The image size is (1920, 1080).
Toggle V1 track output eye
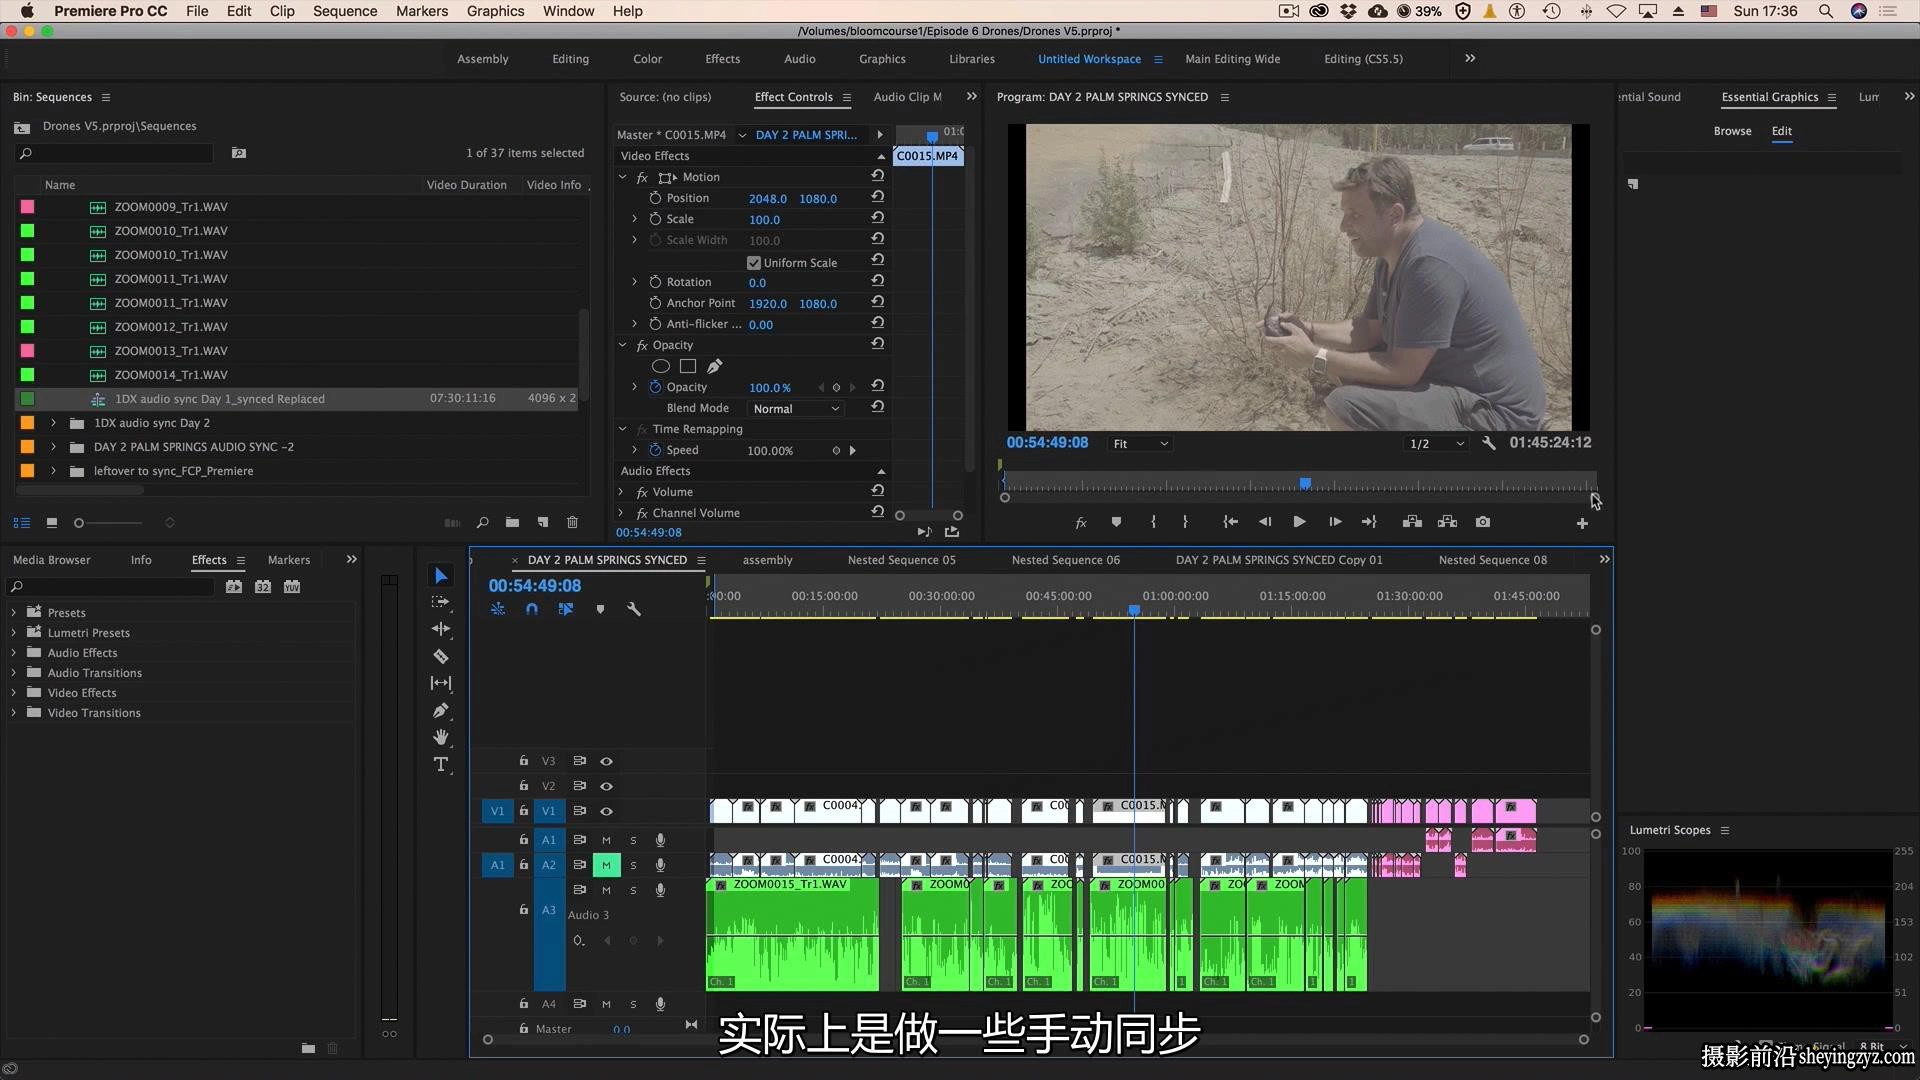pyautogui.click(x=606, y=811)
